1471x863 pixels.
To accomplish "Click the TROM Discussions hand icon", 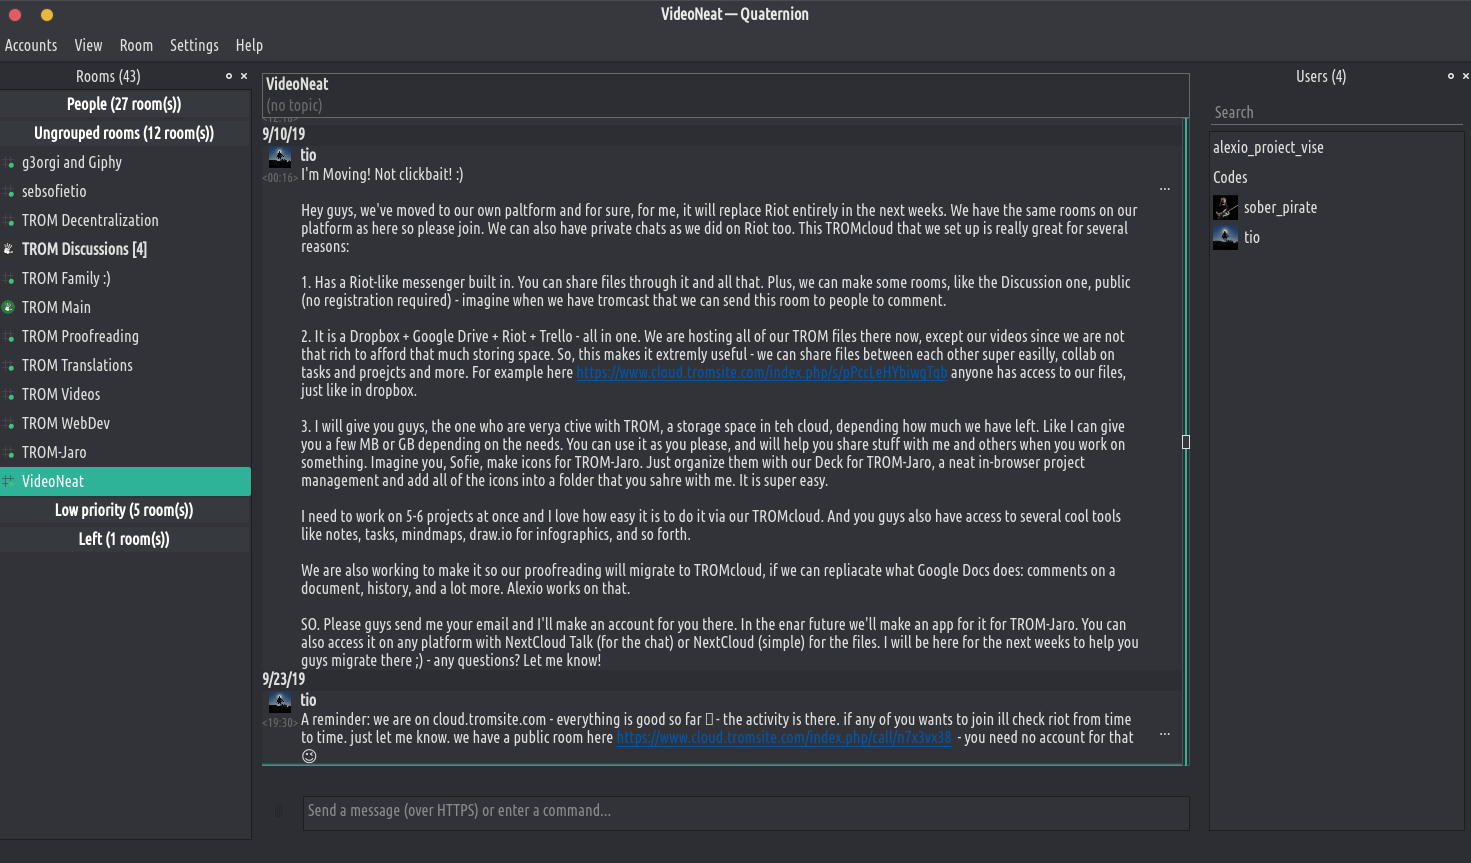I will [8, 249].
